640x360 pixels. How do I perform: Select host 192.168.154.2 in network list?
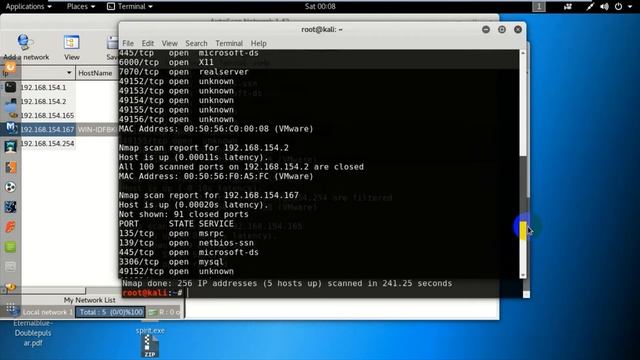(x=43, y=101)
